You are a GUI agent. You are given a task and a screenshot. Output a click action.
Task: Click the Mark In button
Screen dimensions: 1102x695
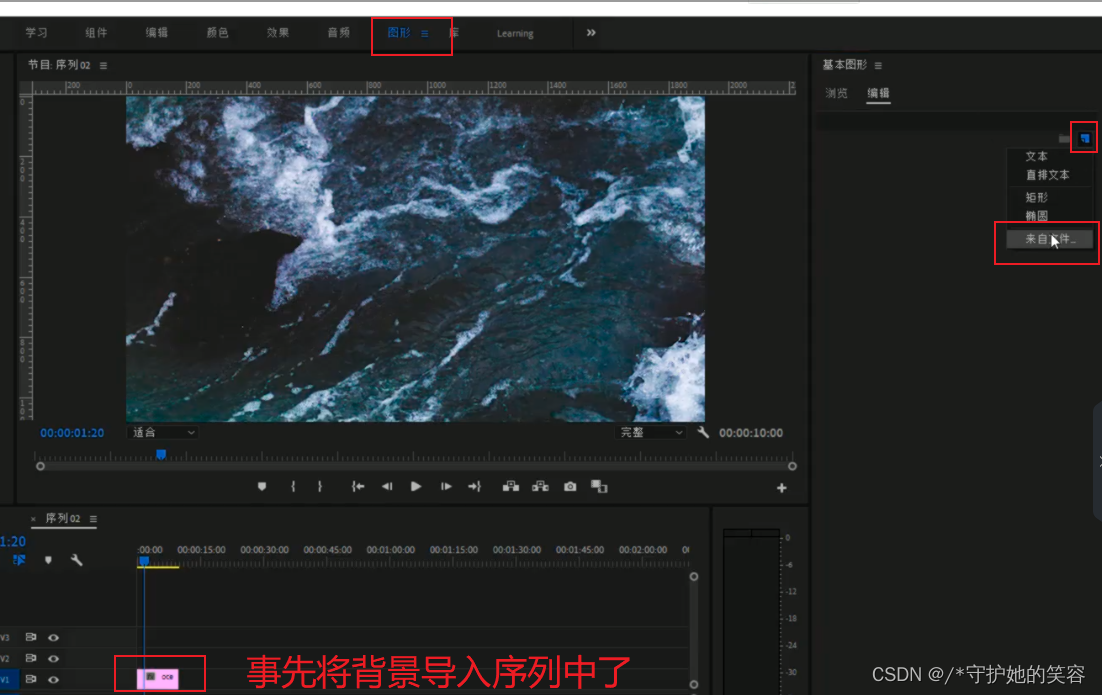(x=293, y=486)
